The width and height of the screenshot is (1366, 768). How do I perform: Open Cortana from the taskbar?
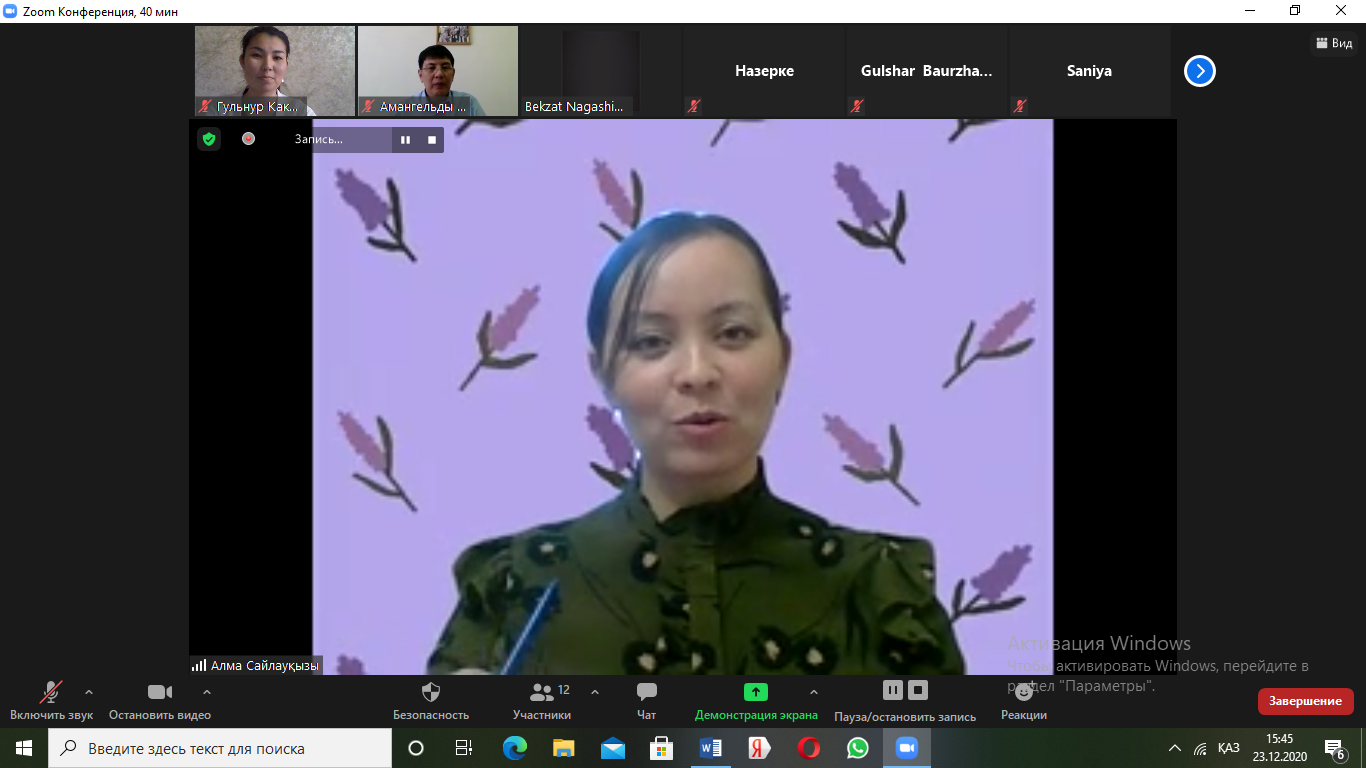click(416, 748)
